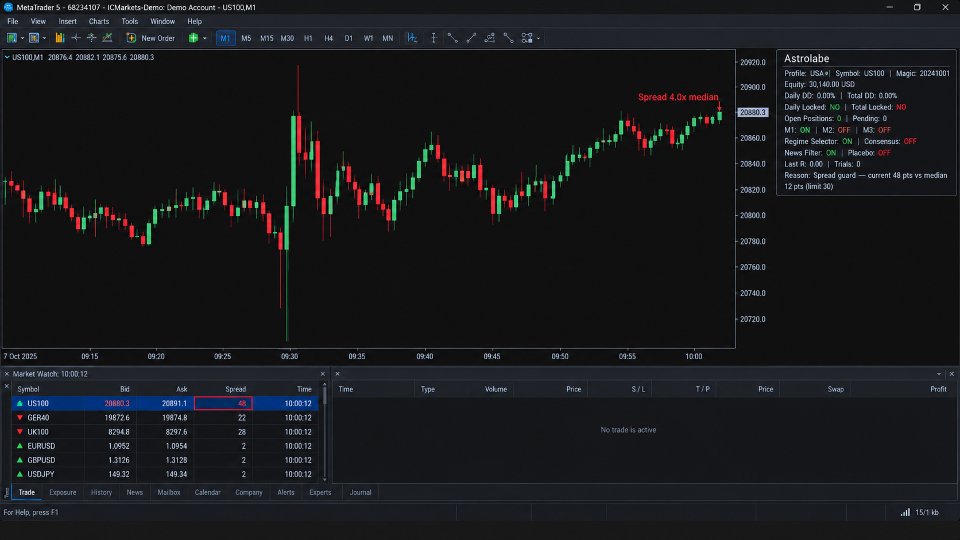
Task: Select the trendline drawing tool
Action: pyautogui.click(x=471, y=38)
